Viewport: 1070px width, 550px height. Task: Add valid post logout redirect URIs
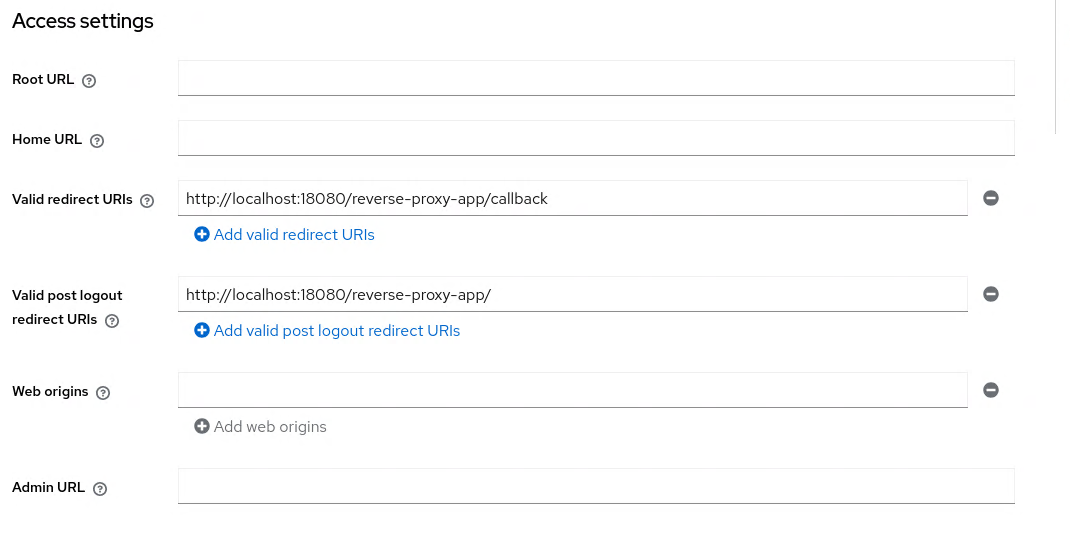(327, 331)
